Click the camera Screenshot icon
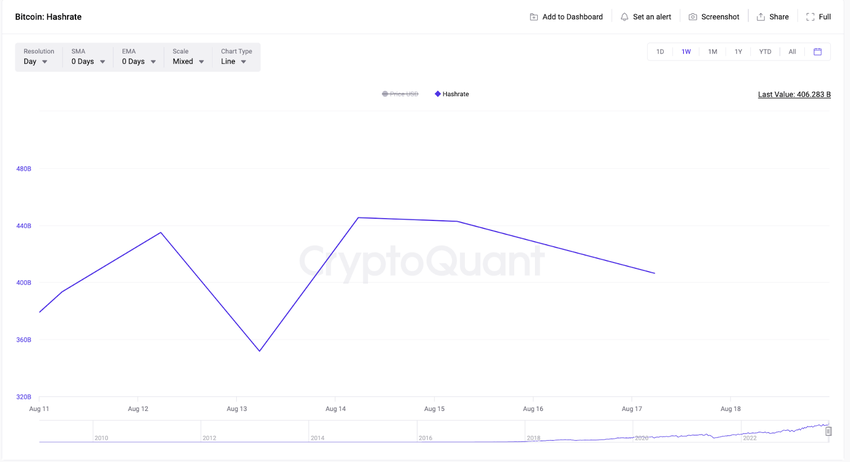The width and height of the screenshot is (850, 462). coord(693,17)
